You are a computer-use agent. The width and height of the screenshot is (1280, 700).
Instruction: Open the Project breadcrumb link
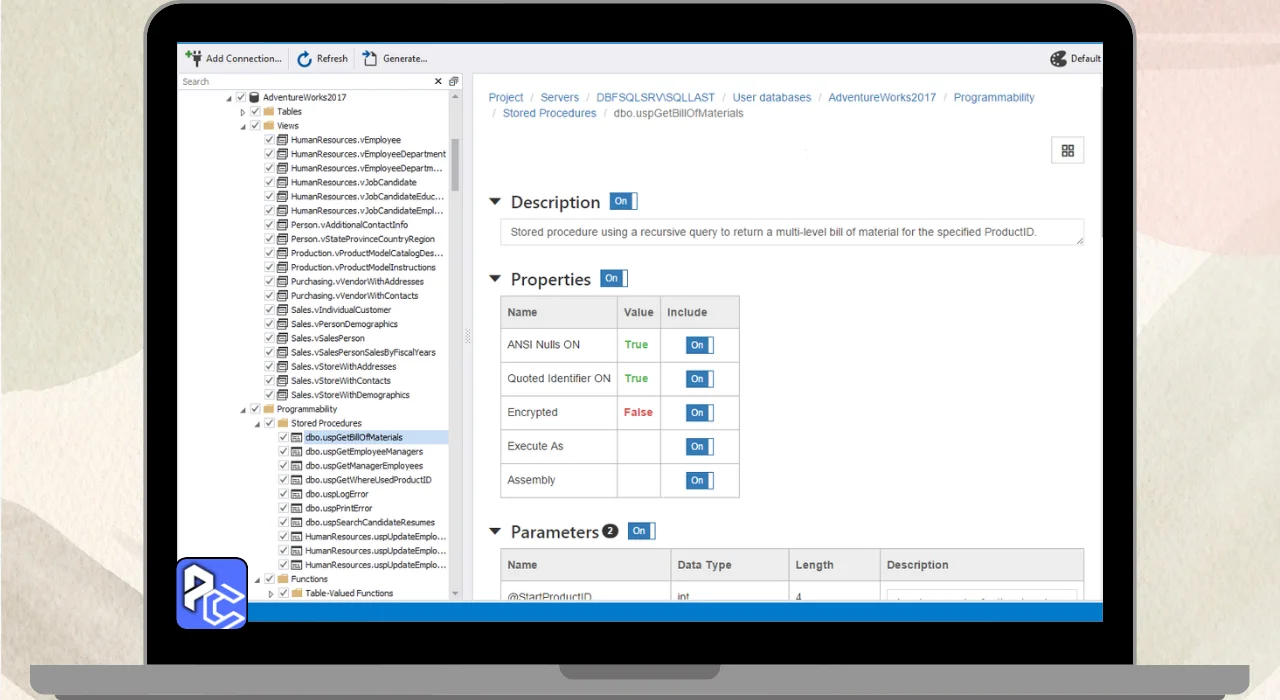click(506, 97)
